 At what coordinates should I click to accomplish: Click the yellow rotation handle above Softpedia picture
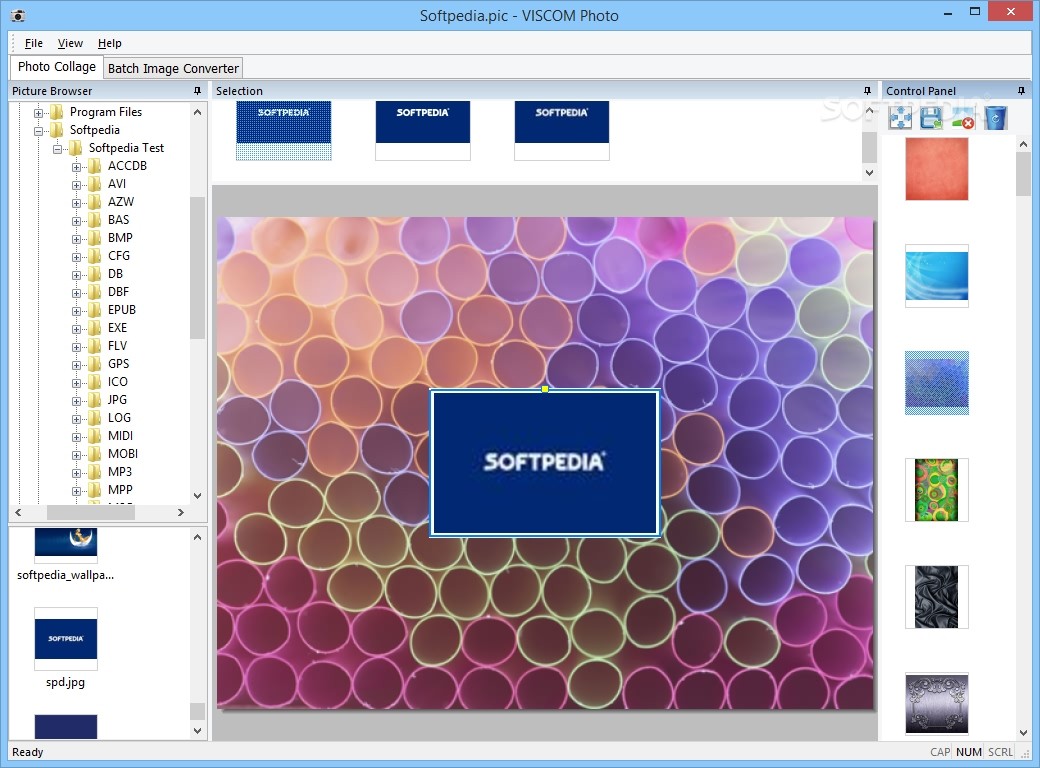point(545,389)
